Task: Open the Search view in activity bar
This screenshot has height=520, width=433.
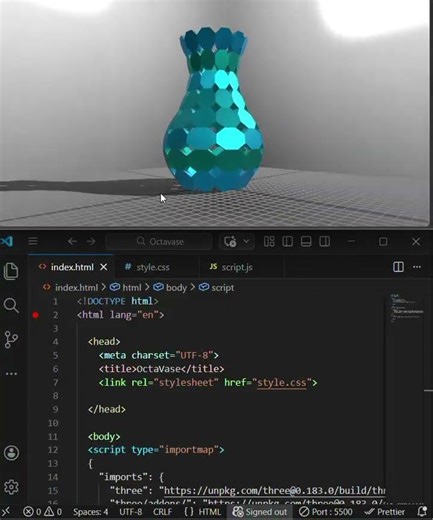Action: pos(11,305)
